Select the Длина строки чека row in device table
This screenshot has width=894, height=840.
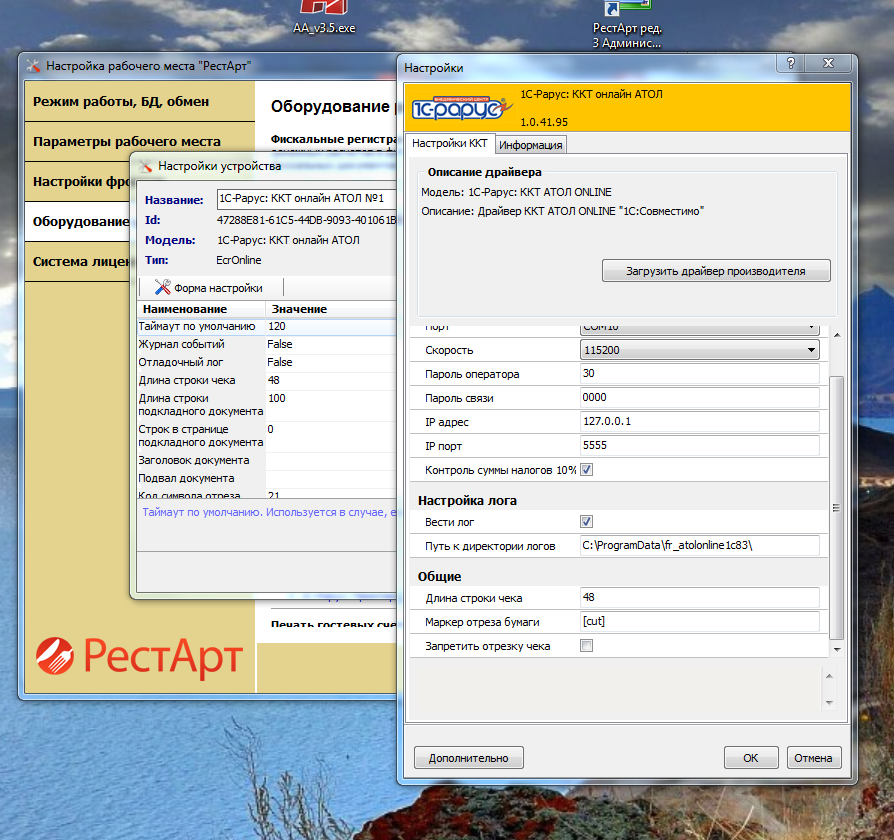(x=267, y=380)
